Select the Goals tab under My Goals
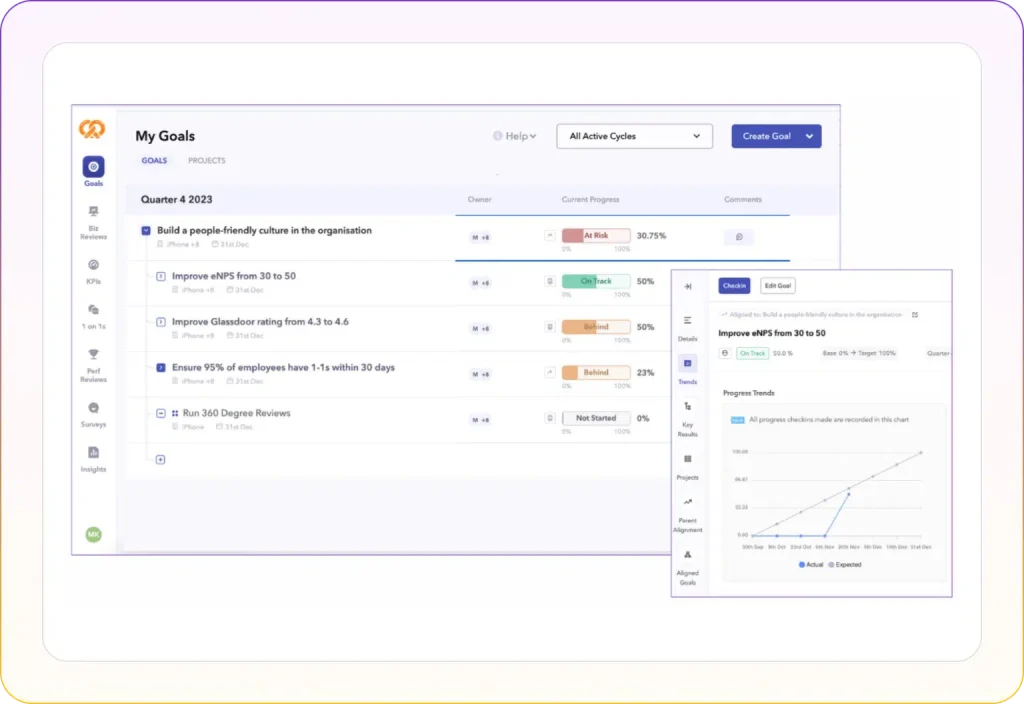 pyautogui.click(x=154, y=161)
